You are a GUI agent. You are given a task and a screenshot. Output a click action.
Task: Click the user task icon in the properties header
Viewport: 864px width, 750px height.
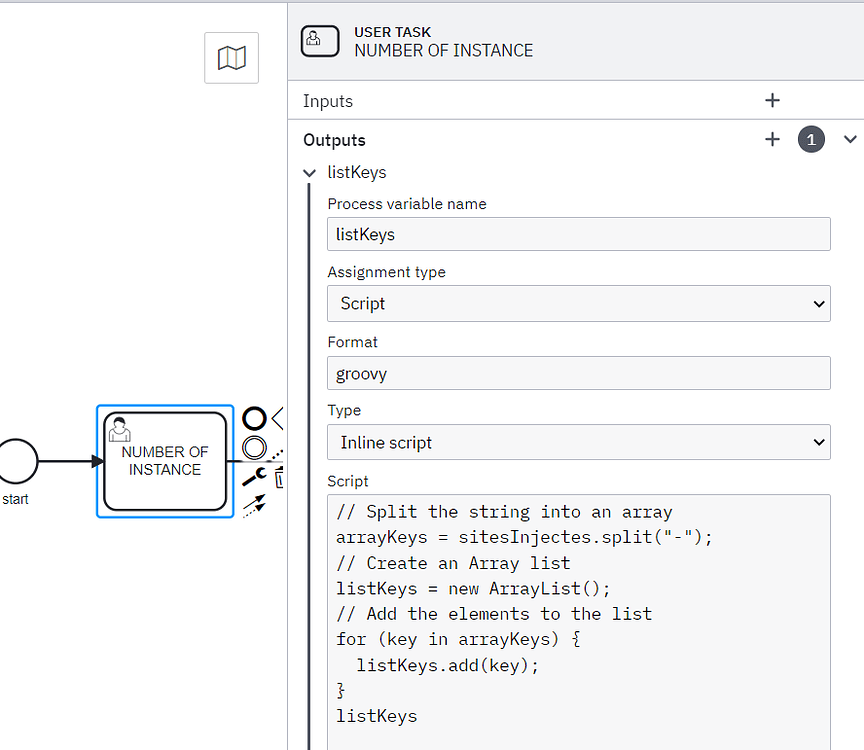[320, 41]
